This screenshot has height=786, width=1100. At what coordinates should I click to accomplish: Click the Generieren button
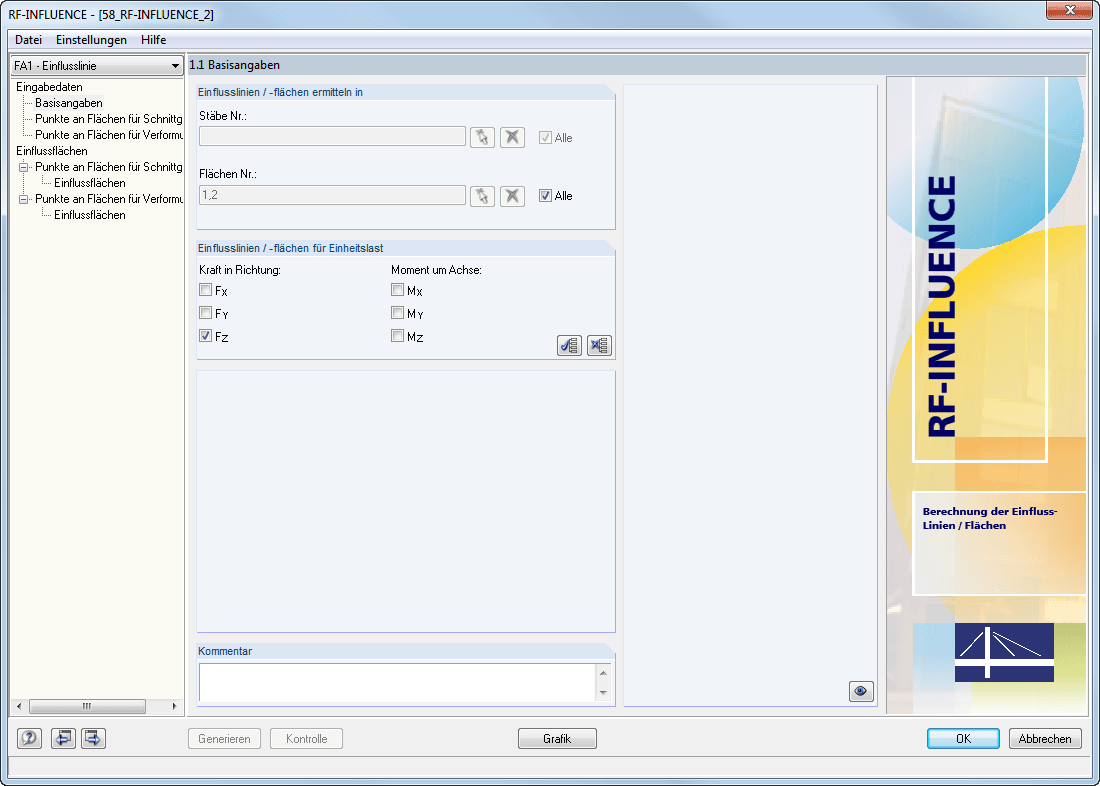(x=224, y=739)
